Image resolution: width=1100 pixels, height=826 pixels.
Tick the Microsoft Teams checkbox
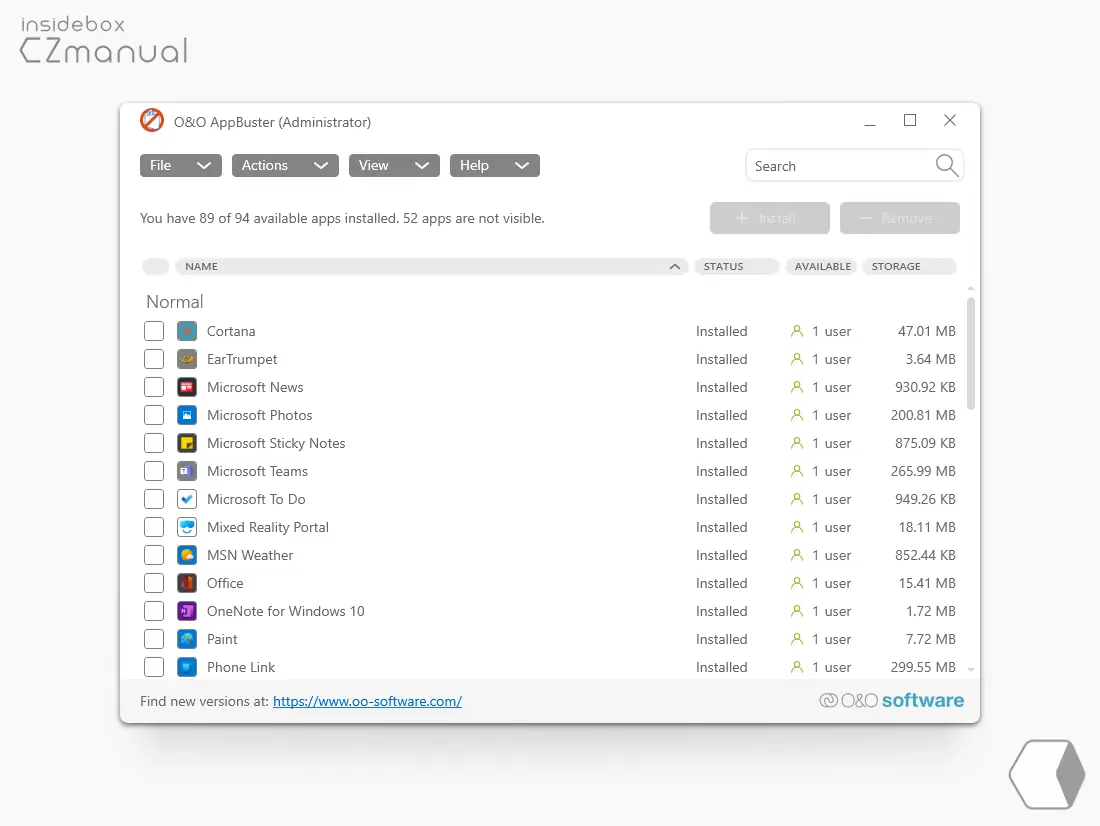tap(154, 471)
